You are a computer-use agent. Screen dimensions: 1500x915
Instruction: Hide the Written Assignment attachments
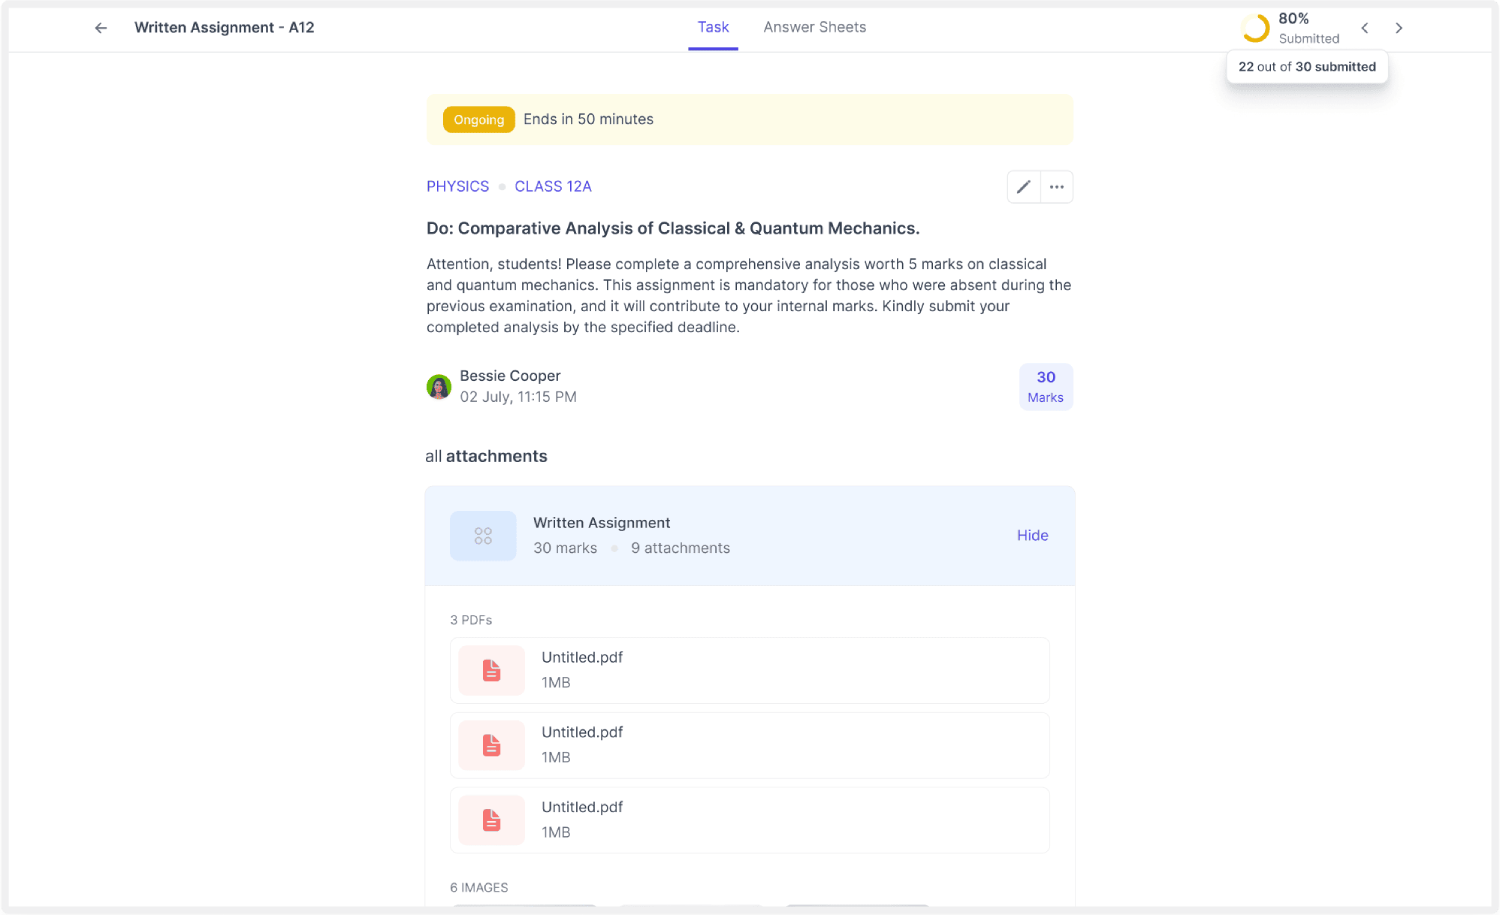coord(1032,536)
